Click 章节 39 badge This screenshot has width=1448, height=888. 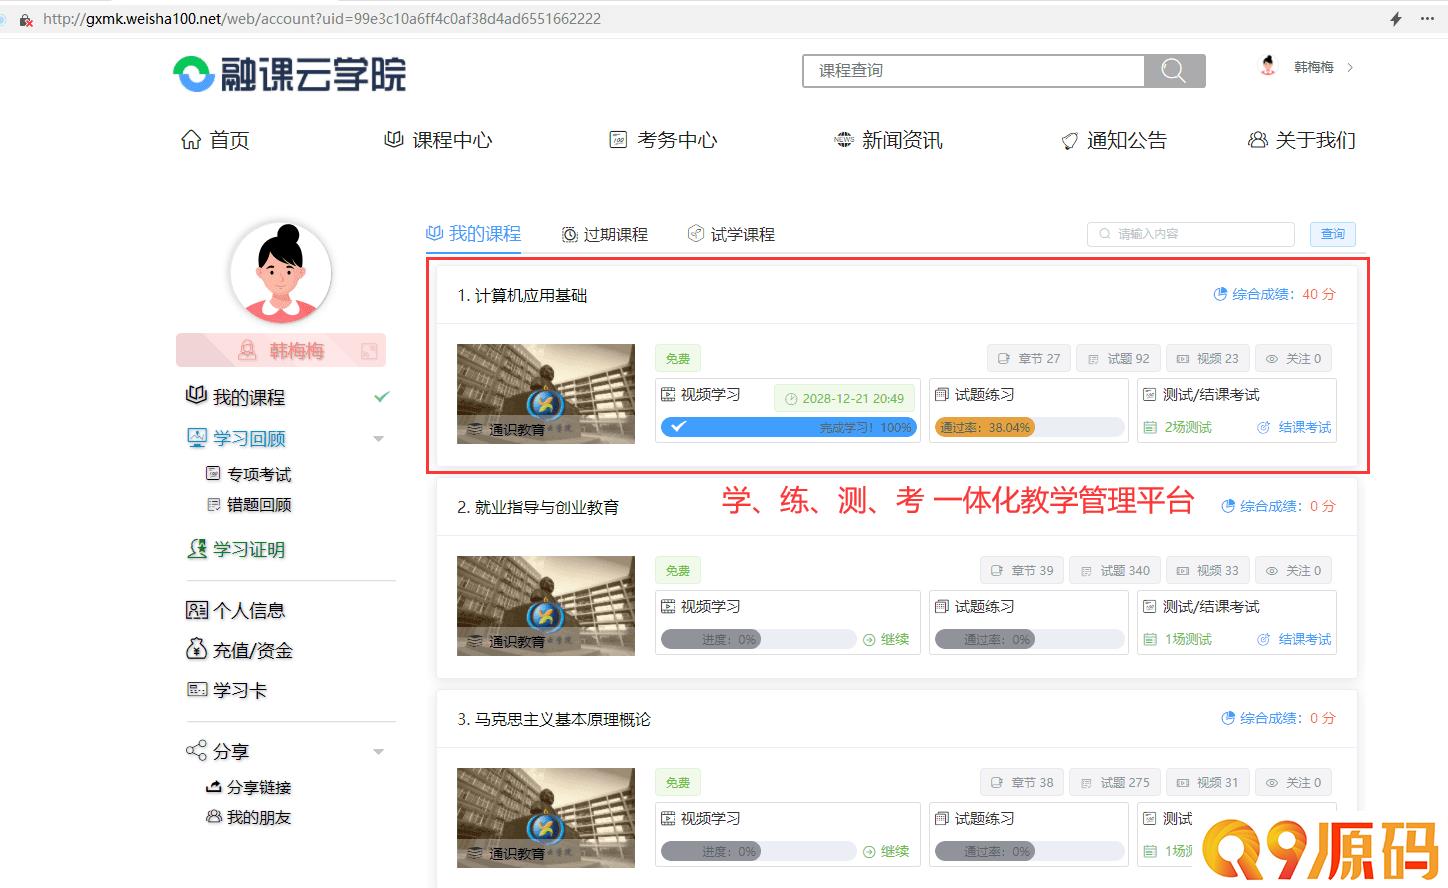(1022, 570)
